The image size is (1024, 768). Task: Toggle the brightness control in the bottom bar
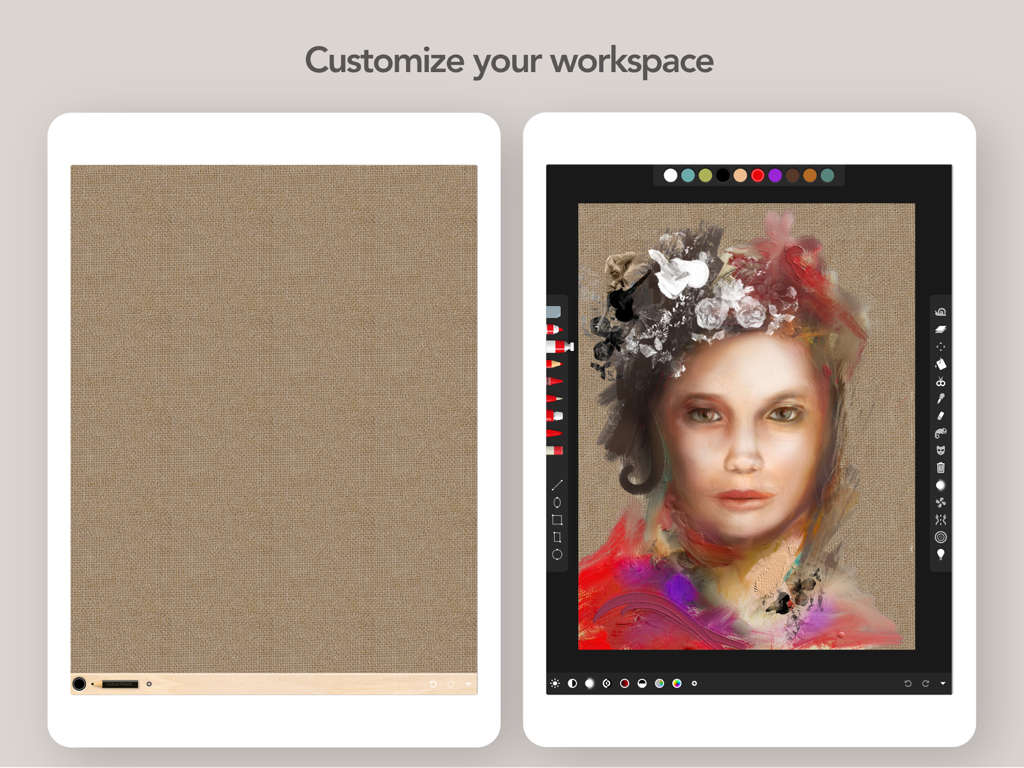pos(555,683)
